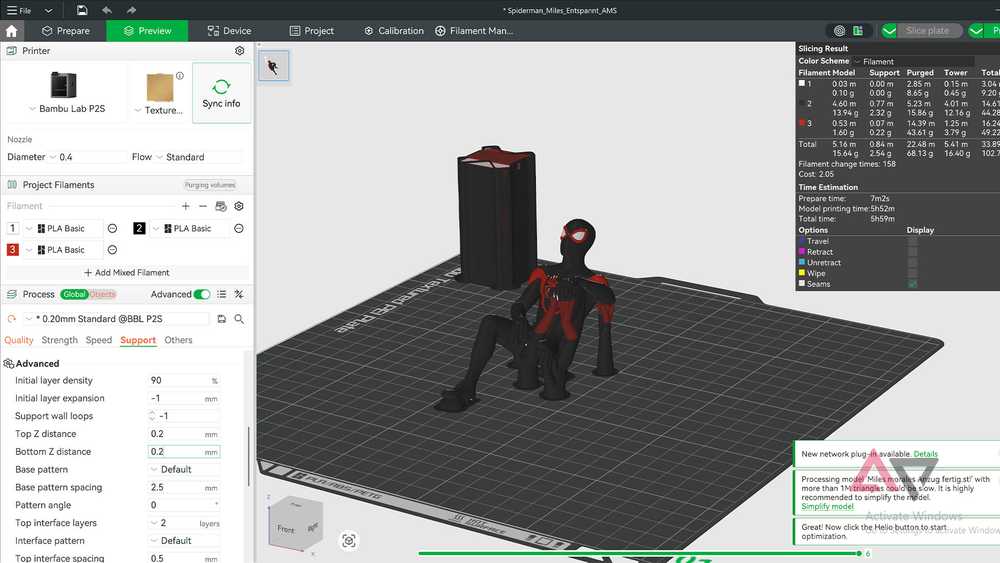1000x563 pixels.
Task: Open the Bambu Lab P2S printer dropdown
Action: [32, 109]
